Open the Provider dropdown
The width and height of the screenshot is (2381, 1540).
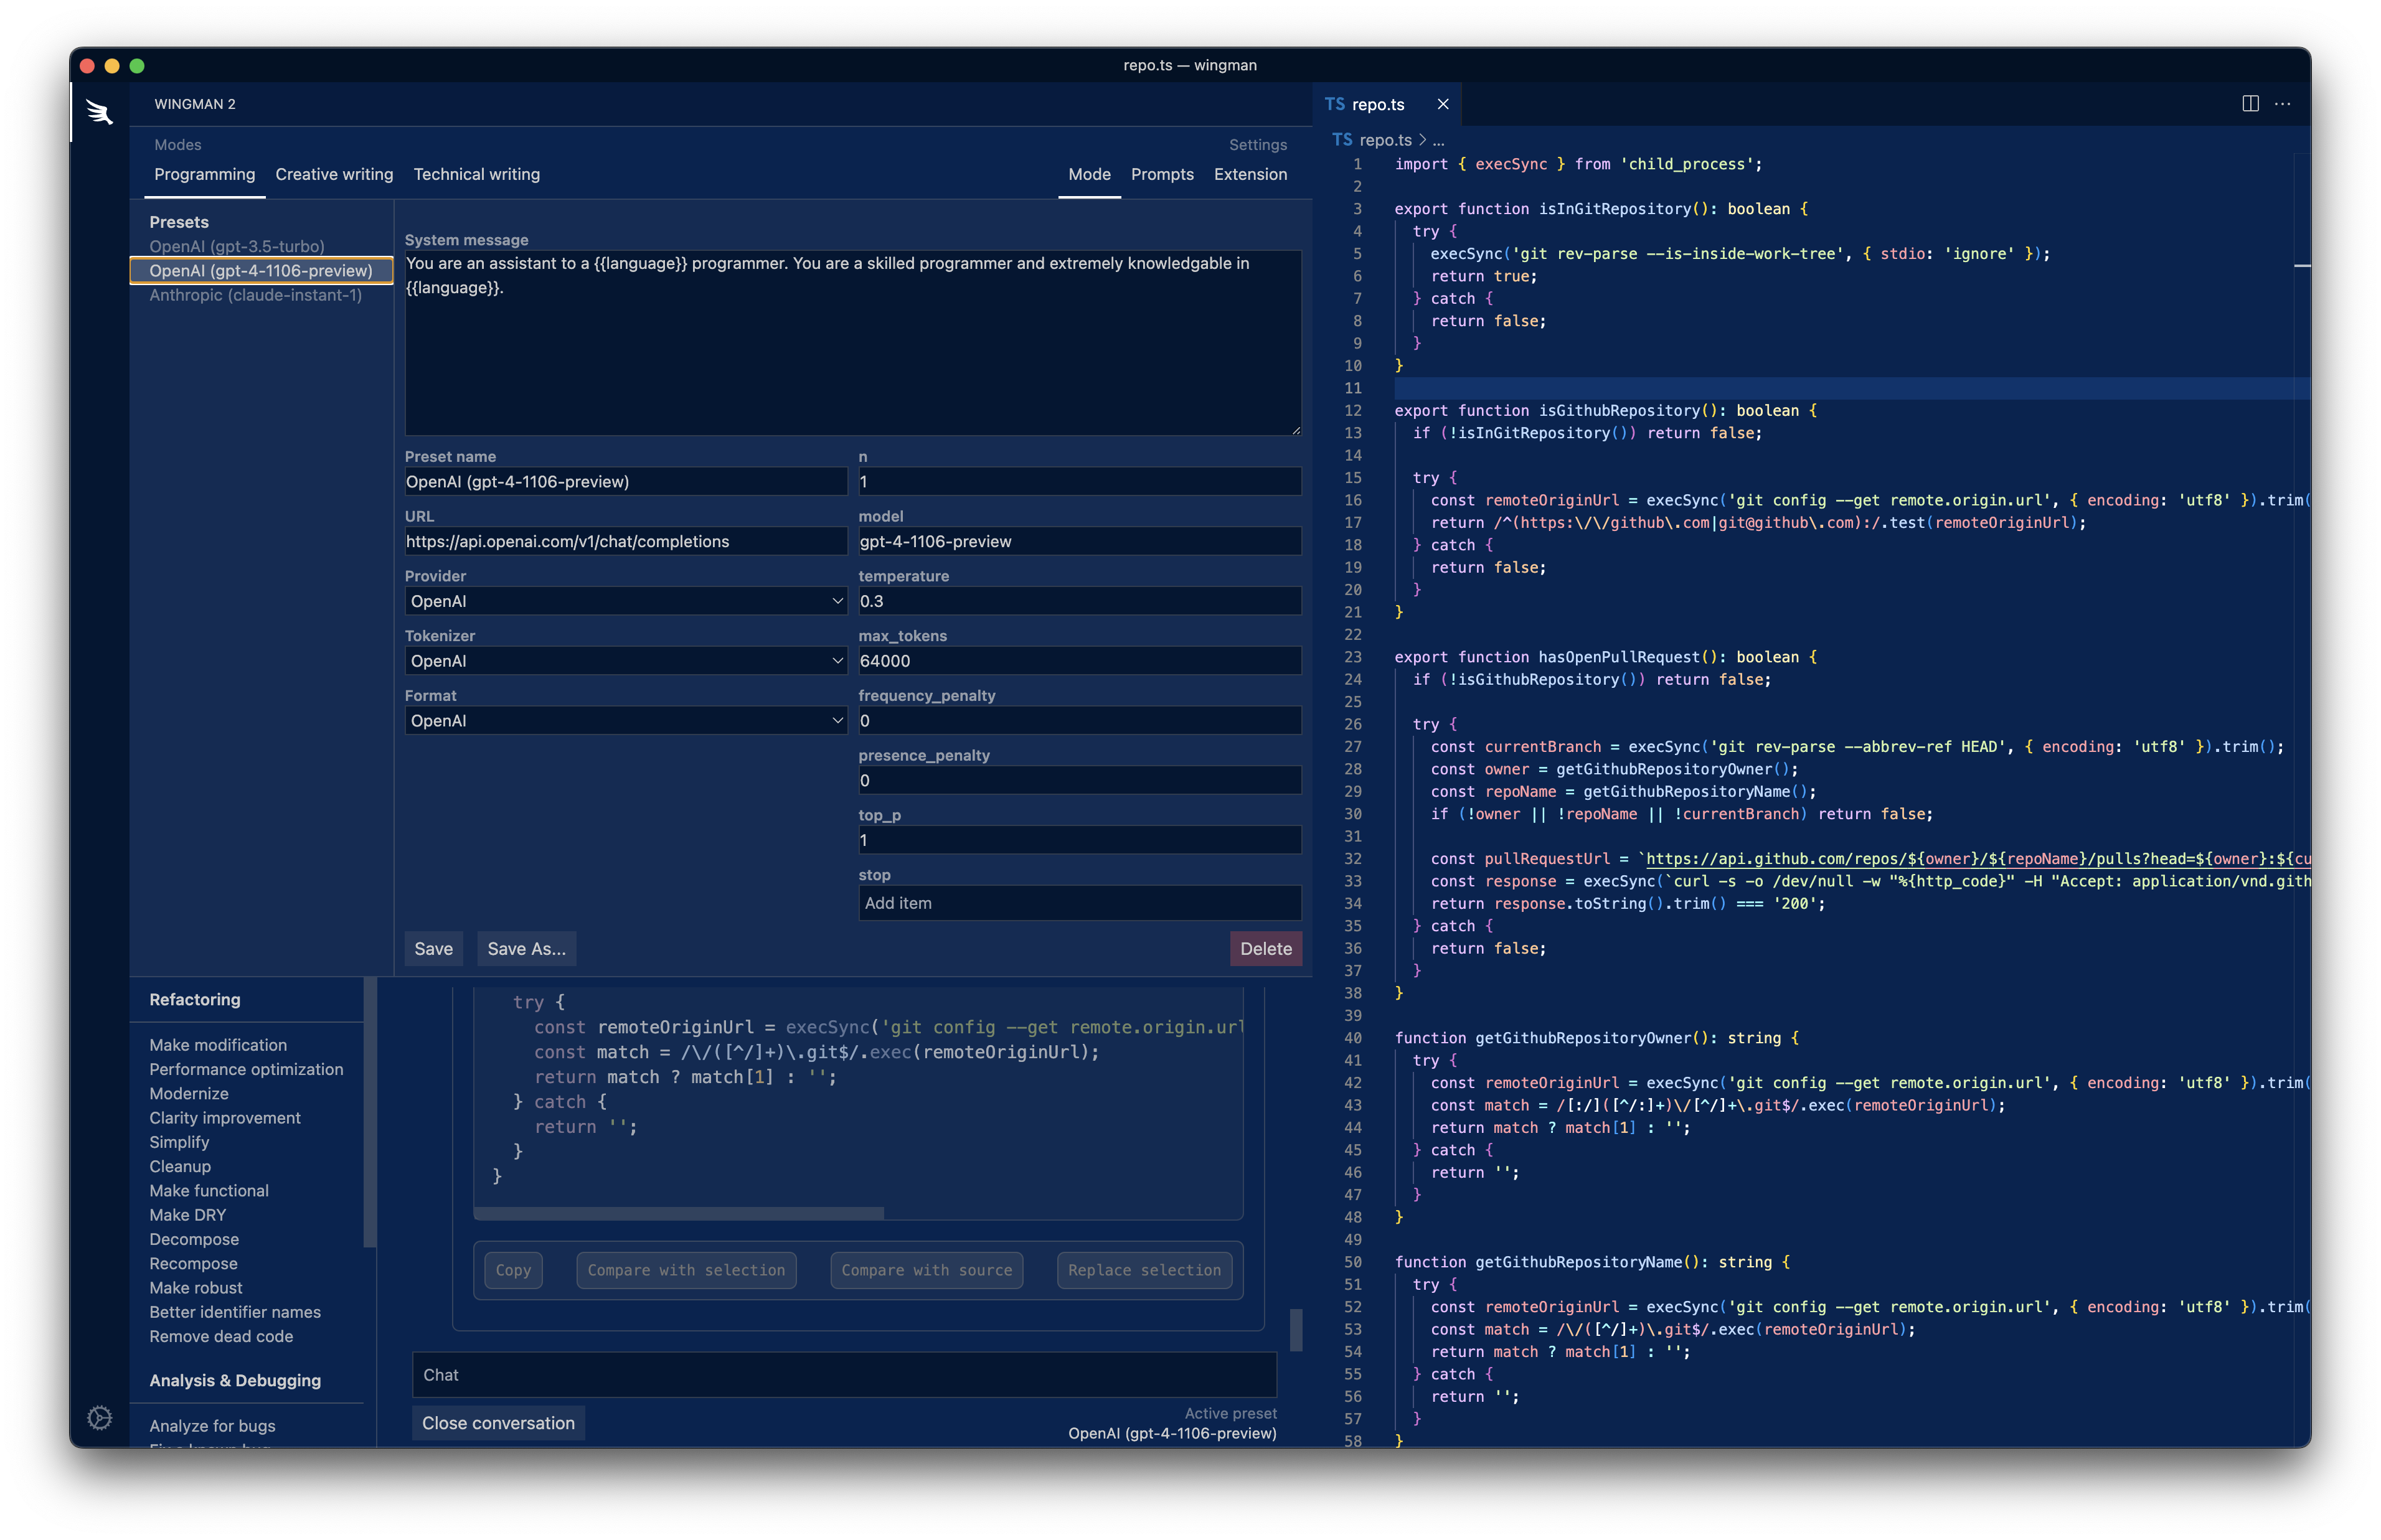(x=625, y=601)
